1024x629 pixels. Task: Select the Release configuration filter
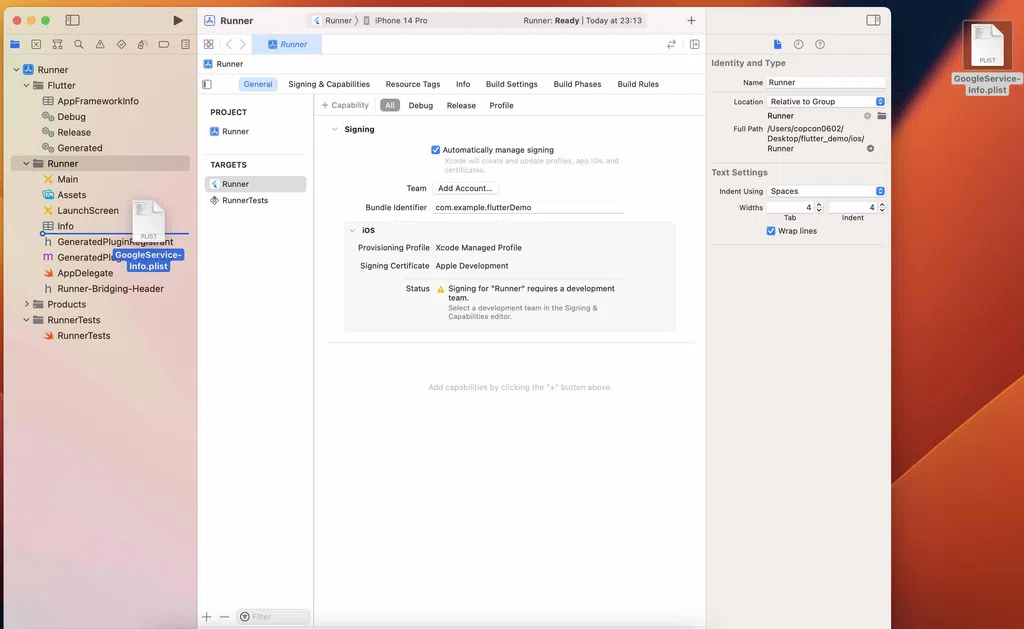pos(461,105)
